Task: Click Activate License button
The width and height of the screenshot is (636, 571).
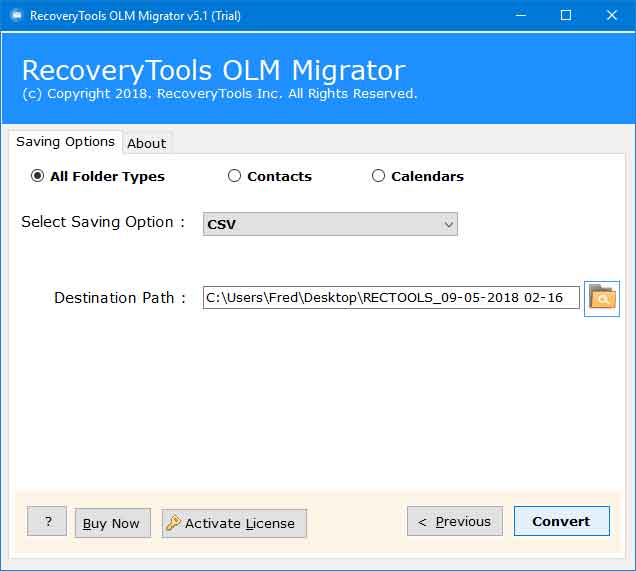Action: click(x=234, y=523)
